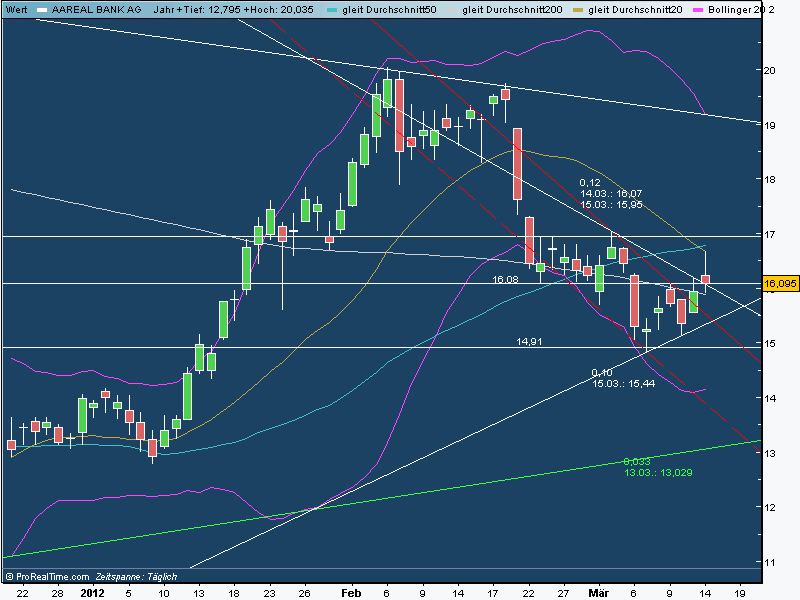The height and width of the screenshot is (600, 800).
Task: Click the 'gleit Durchschnitt50' legend label
Action: tap(389, 10)
